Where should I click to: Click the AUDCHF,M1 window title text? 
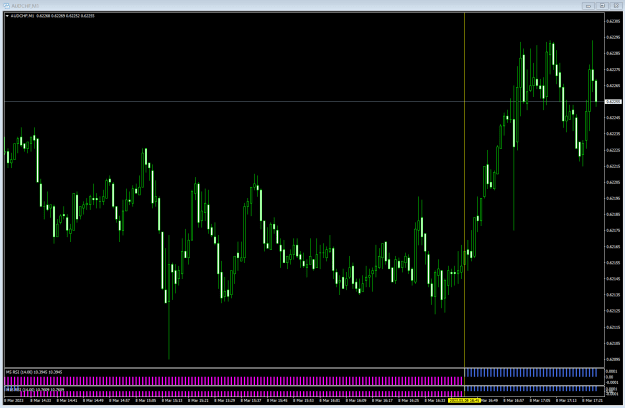[x=26, y=6]
